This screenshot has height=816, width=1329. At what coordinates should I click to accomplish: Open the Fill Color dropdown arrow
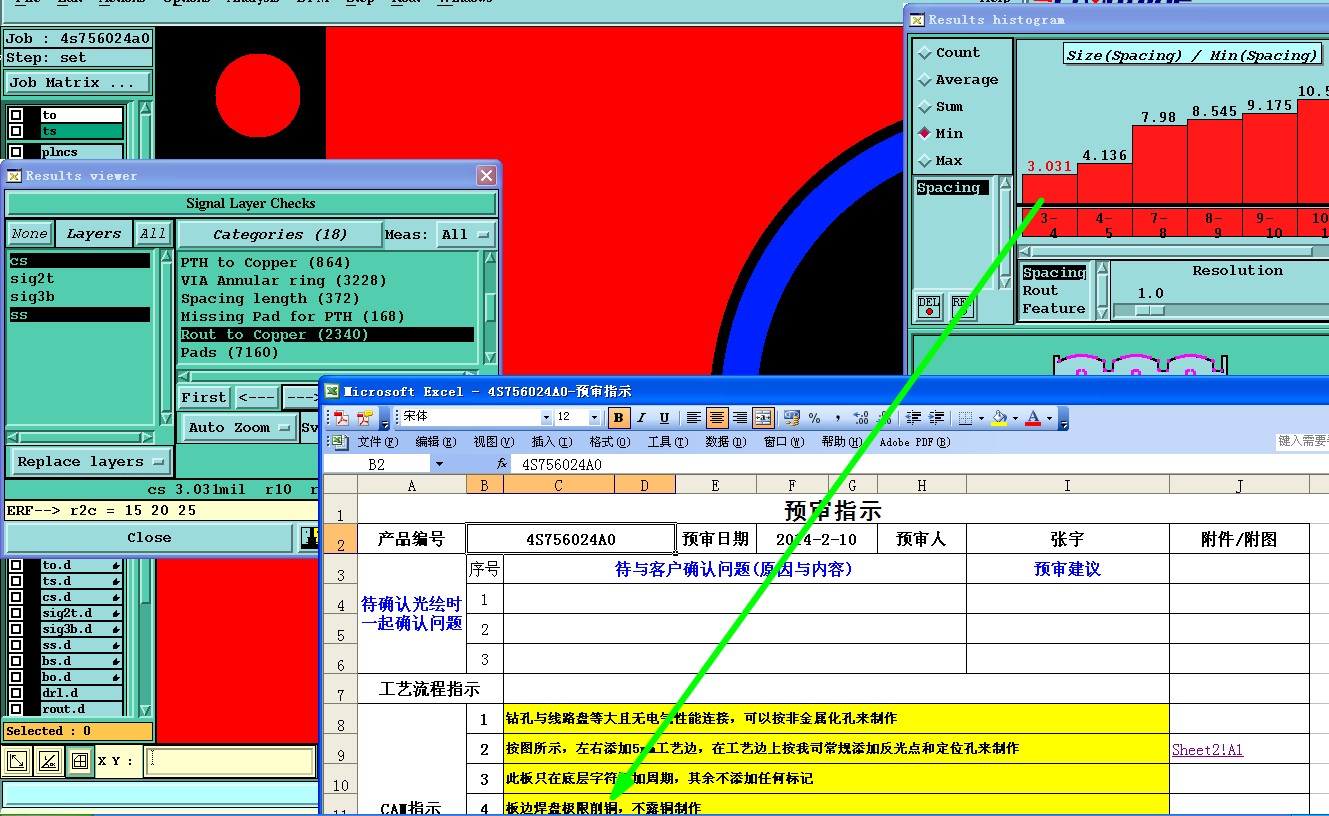[x=1015, y=418]
